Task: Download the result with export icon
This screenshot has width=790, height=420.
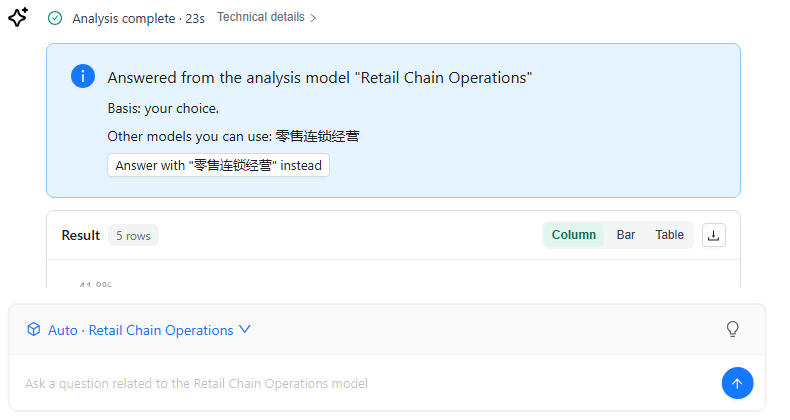Action: 714,235
